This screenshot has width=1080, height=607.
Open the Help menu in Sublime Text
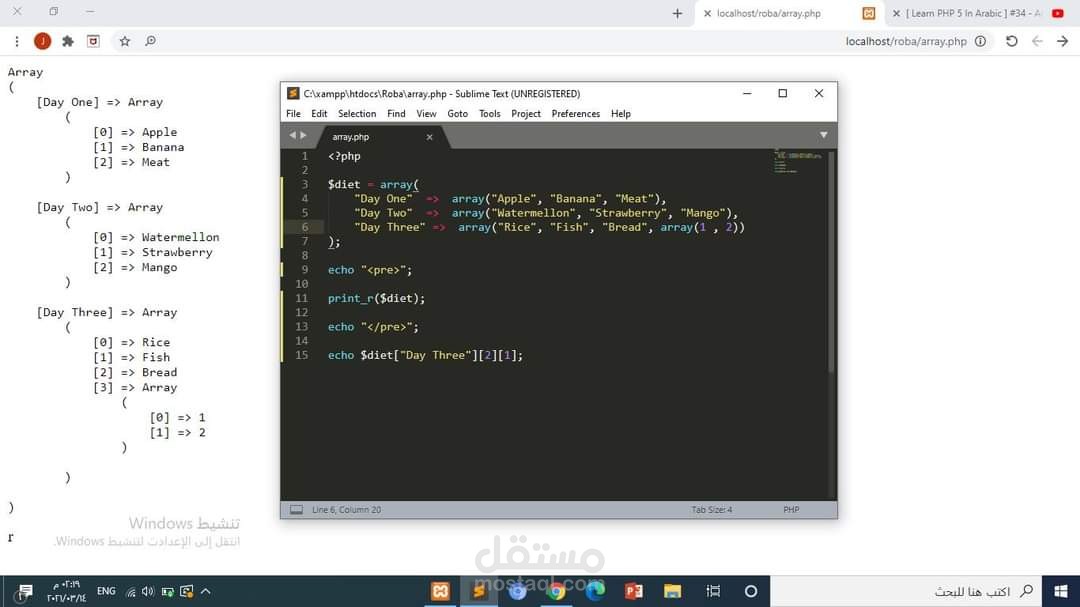click(x=621, y=114)
